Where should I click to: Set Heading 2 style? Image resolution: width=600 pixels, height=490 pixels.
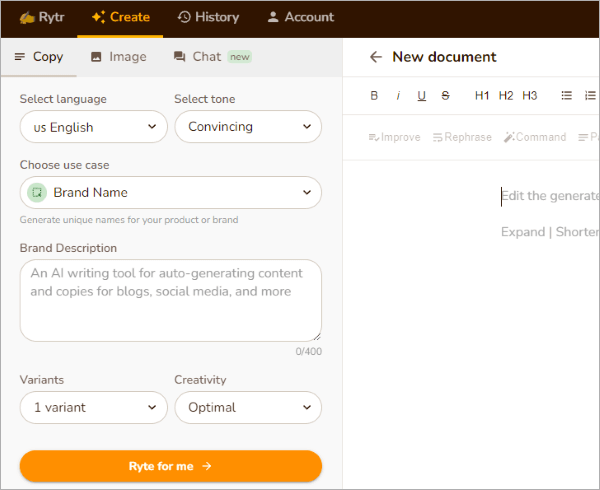coord(506,95)
